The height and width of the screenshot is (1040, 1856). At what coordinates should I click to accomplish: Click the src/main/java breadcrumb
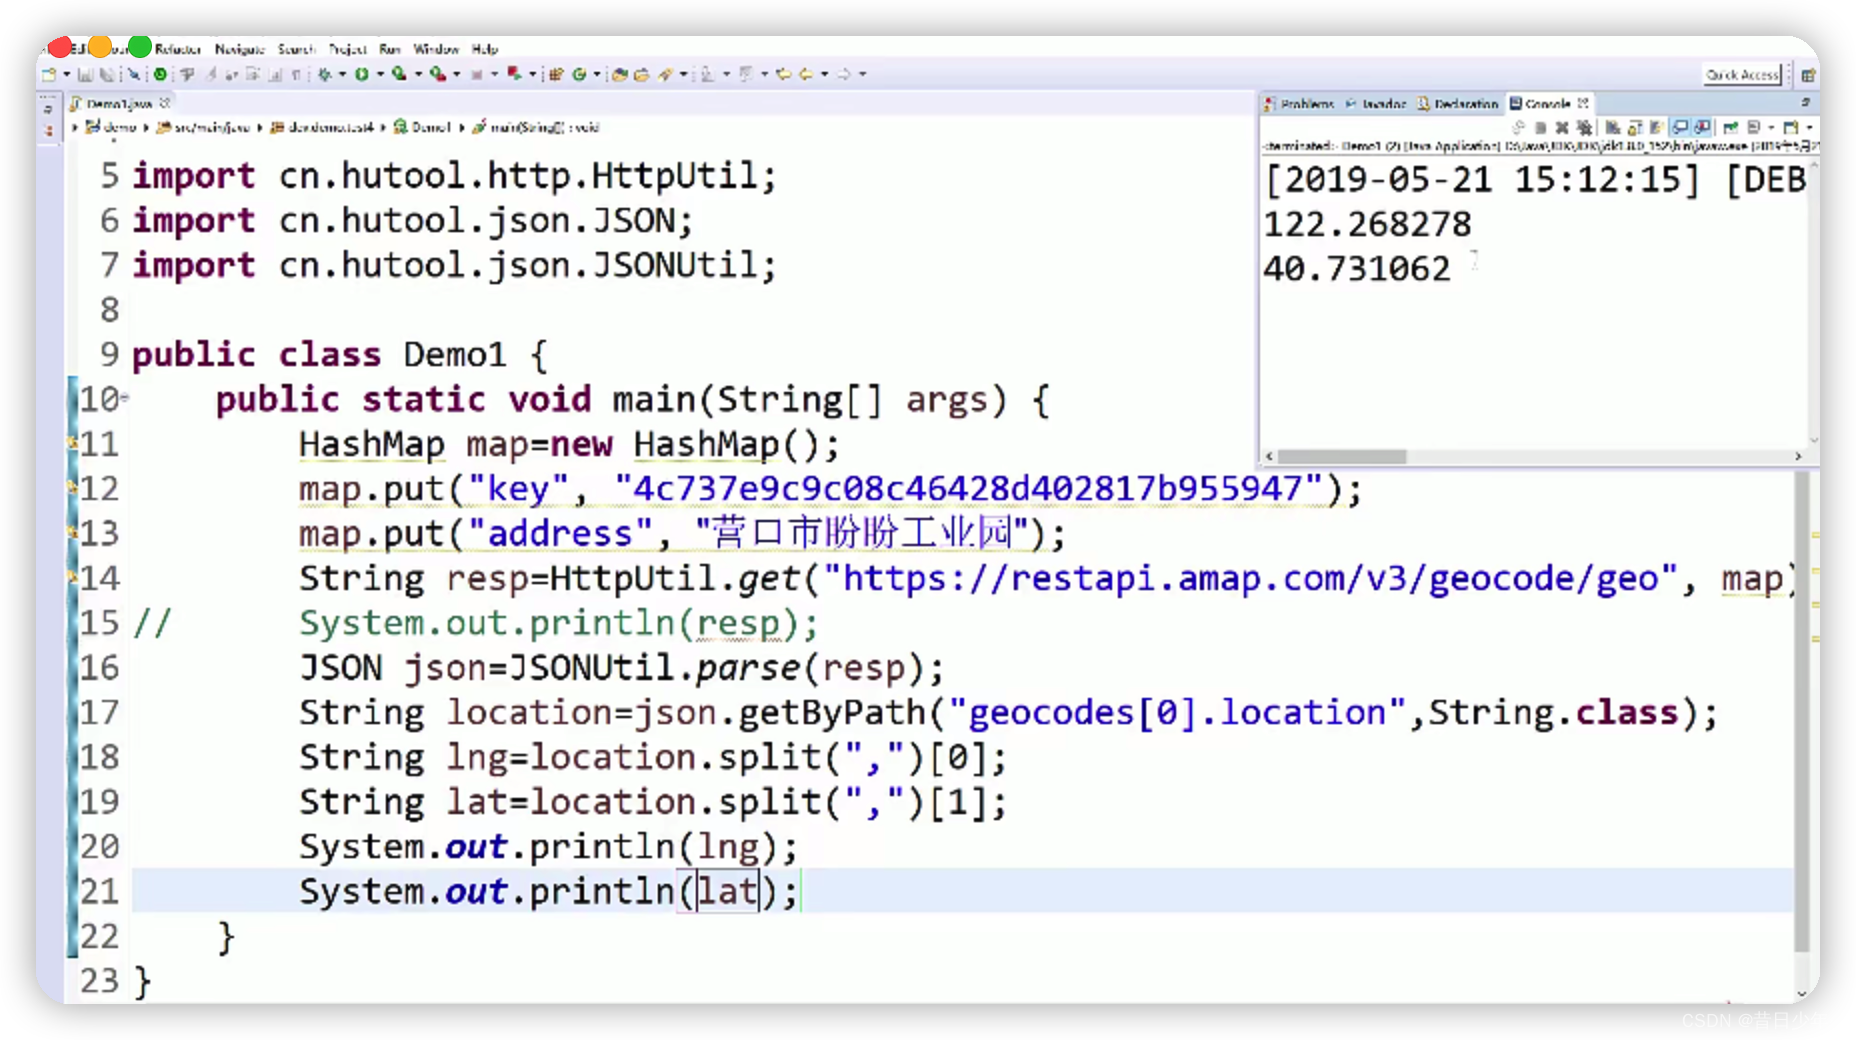click(x=204, y=127)
